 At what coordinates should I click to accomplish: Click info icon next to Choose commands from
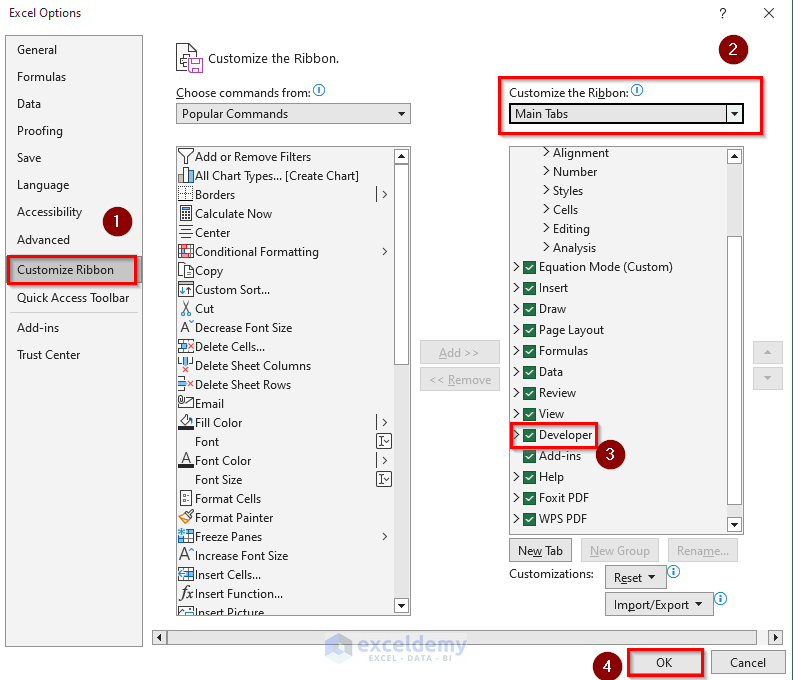tap(319, 90)
